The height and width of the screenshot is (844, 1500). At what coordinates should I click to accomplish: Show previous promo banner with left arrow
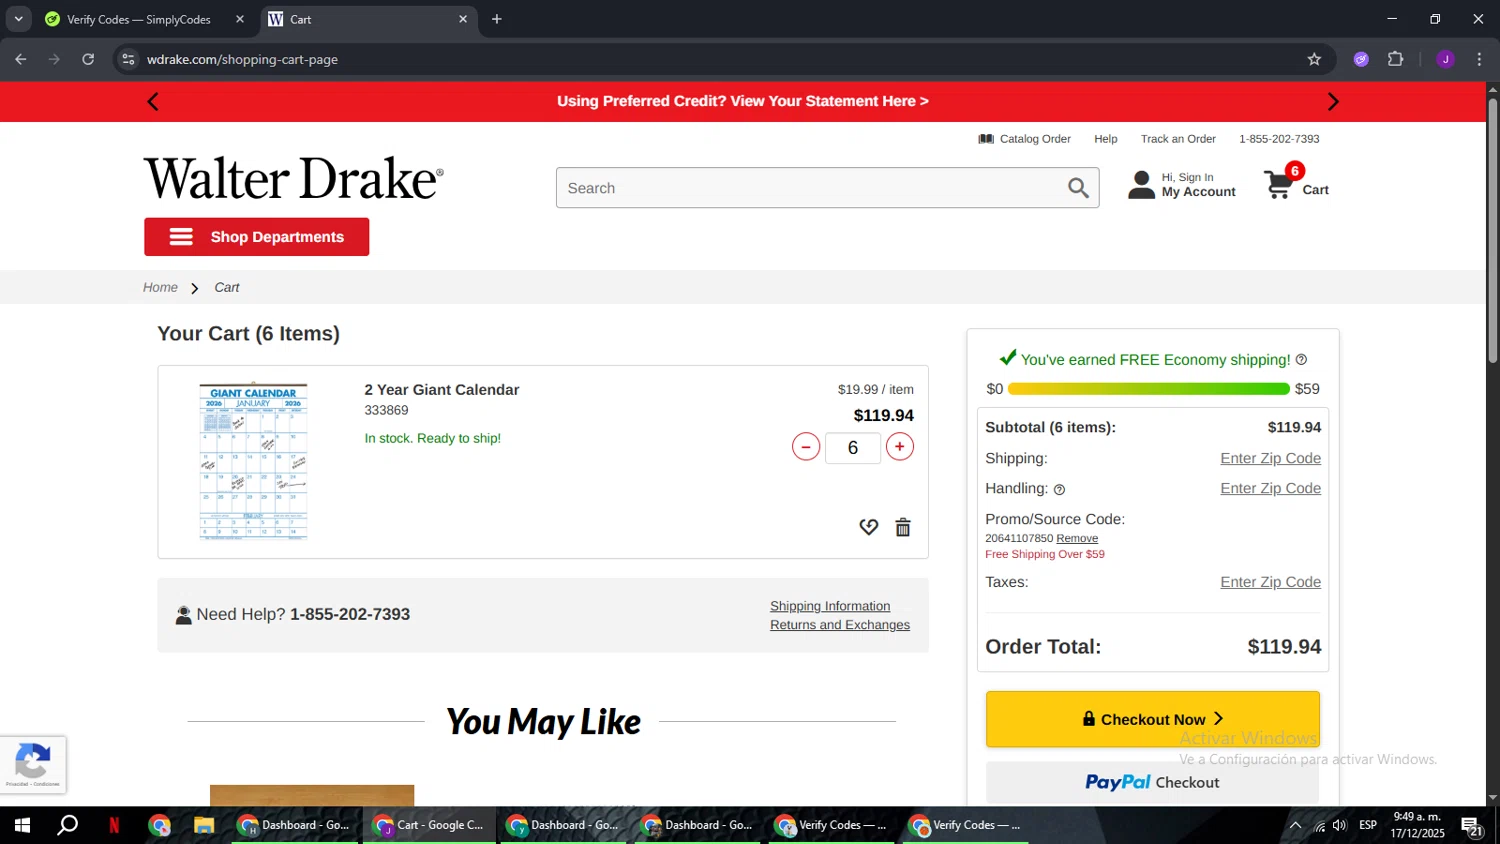(x=153, y=101)
